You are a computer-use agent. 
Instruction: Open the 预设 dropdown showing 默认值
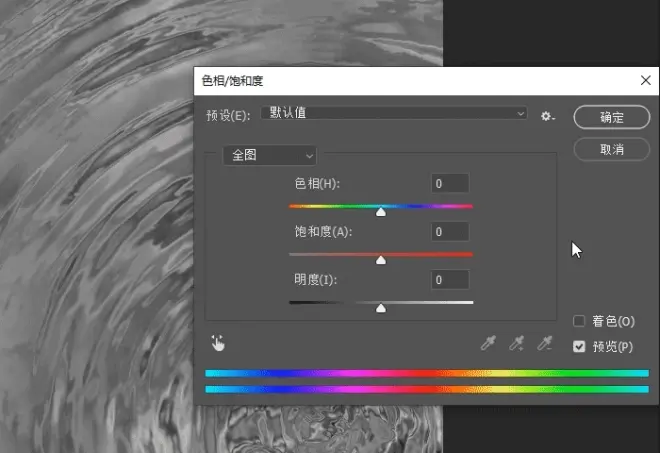(x=394, y=113)
